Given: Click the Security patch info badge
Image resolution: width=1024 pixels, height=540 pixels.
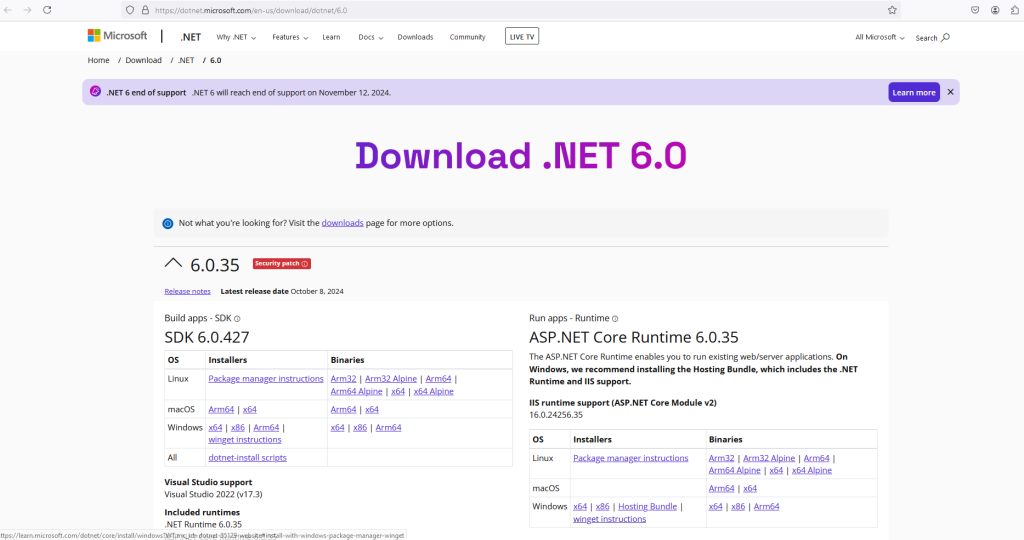Looking at the screenshot, I should [281, 264].
